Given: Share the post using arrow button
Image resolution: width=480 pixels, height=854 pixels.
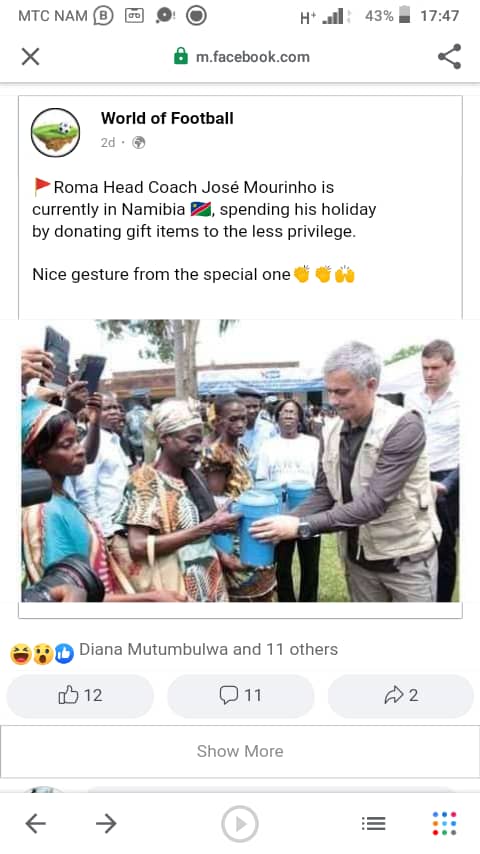Looking at the screenshot, I should (401, 696).
